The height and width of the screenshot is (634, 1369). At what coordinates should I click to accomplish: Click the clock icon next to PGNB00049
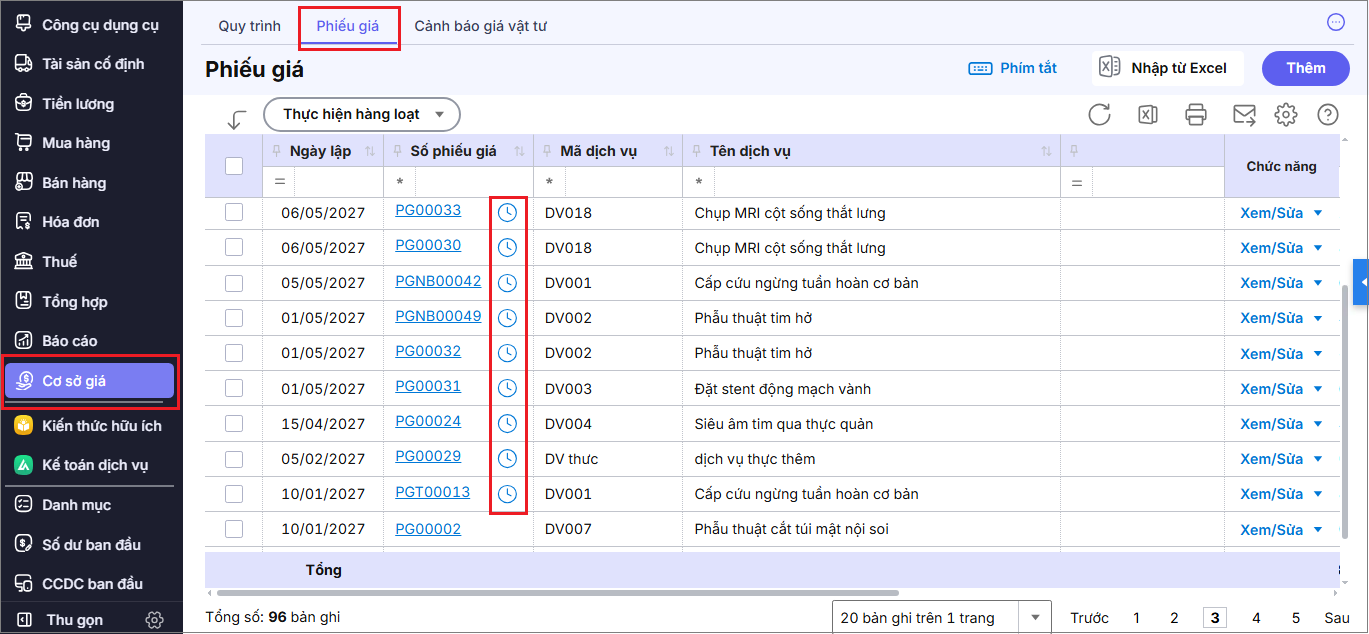508,318
